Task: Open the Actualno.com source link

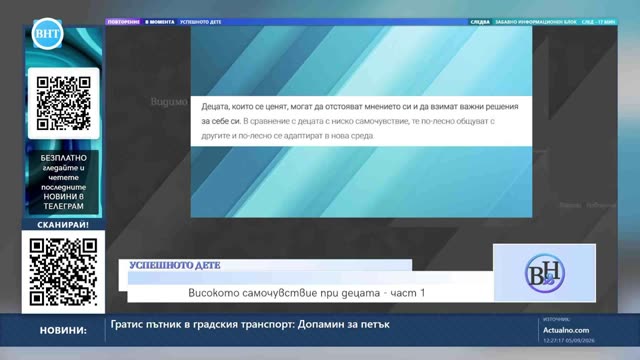Action: pos(566,330)
